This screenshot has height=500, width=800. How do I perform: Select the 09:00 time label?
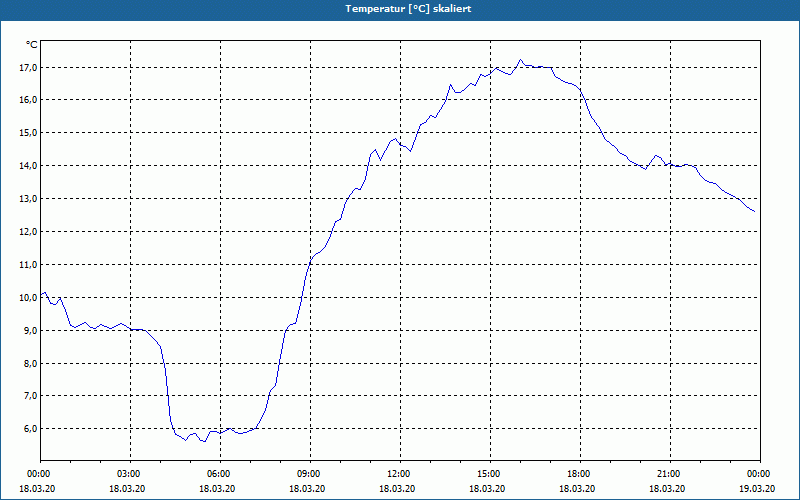click(307, 474)
